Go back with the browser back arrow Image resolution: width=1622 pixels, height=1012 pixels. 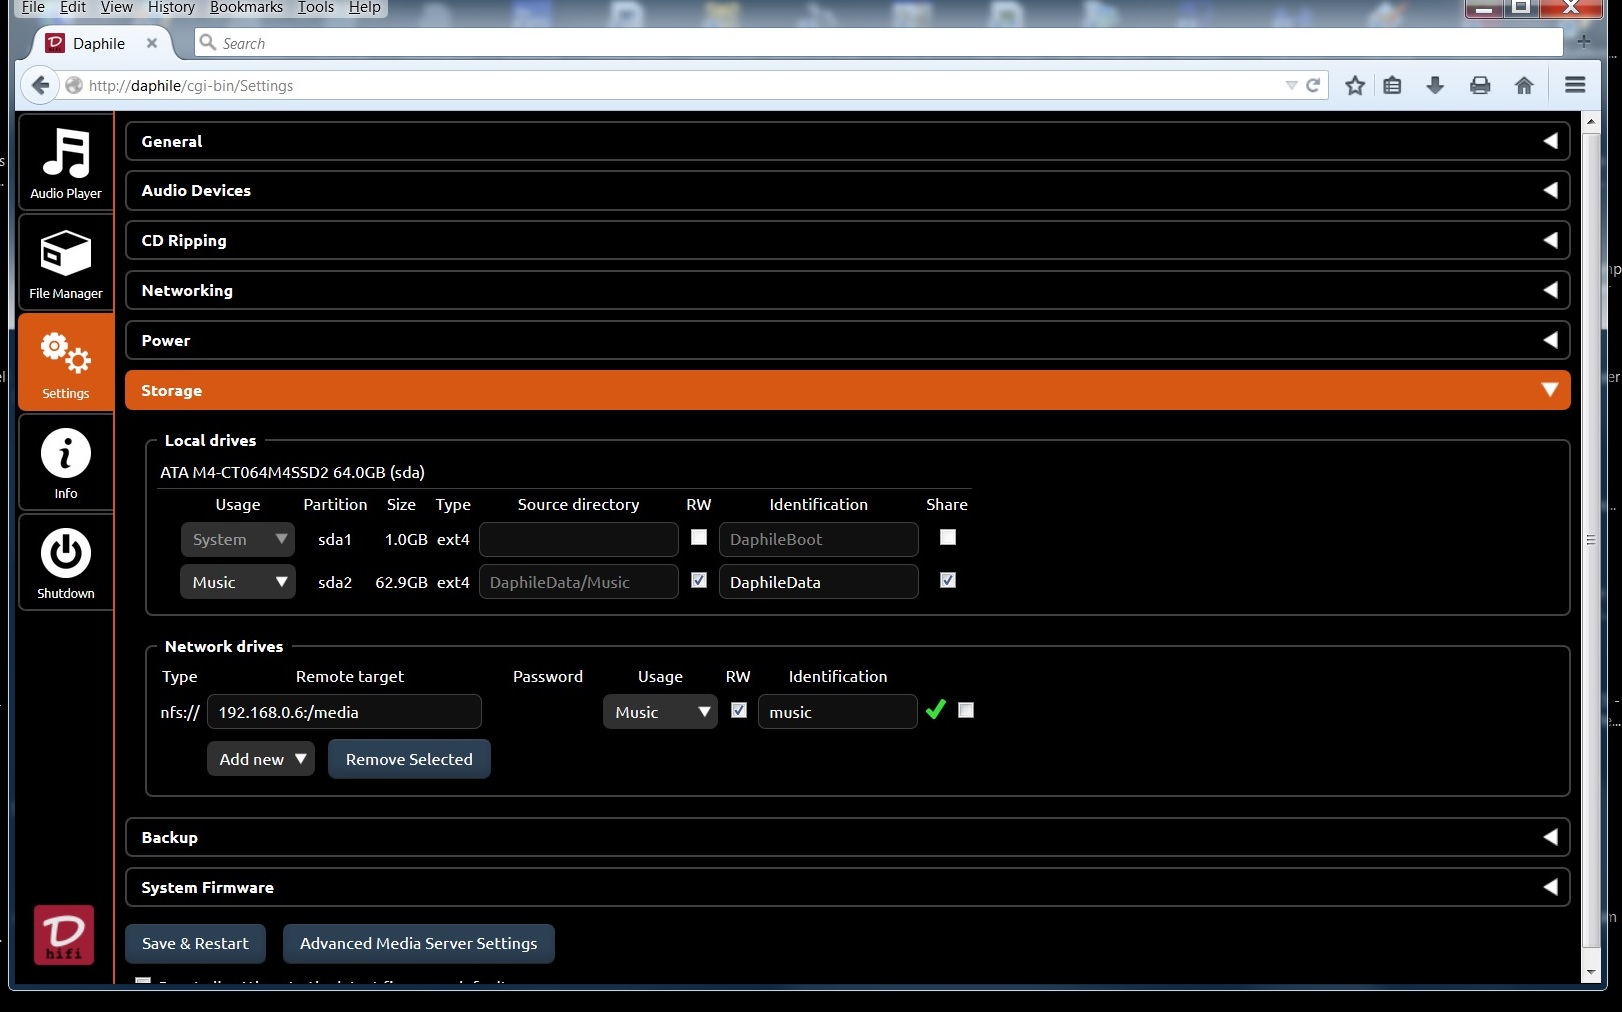tap(40, 85)
